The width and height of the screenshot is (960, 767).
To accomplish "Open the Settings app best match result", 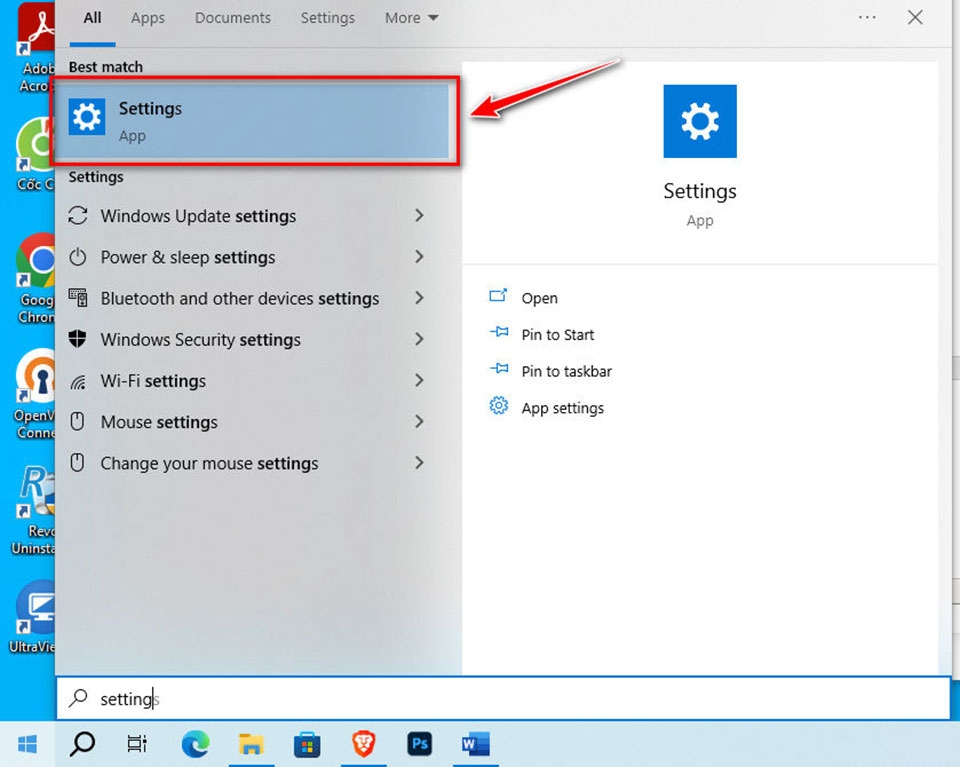I will (255, 121).
